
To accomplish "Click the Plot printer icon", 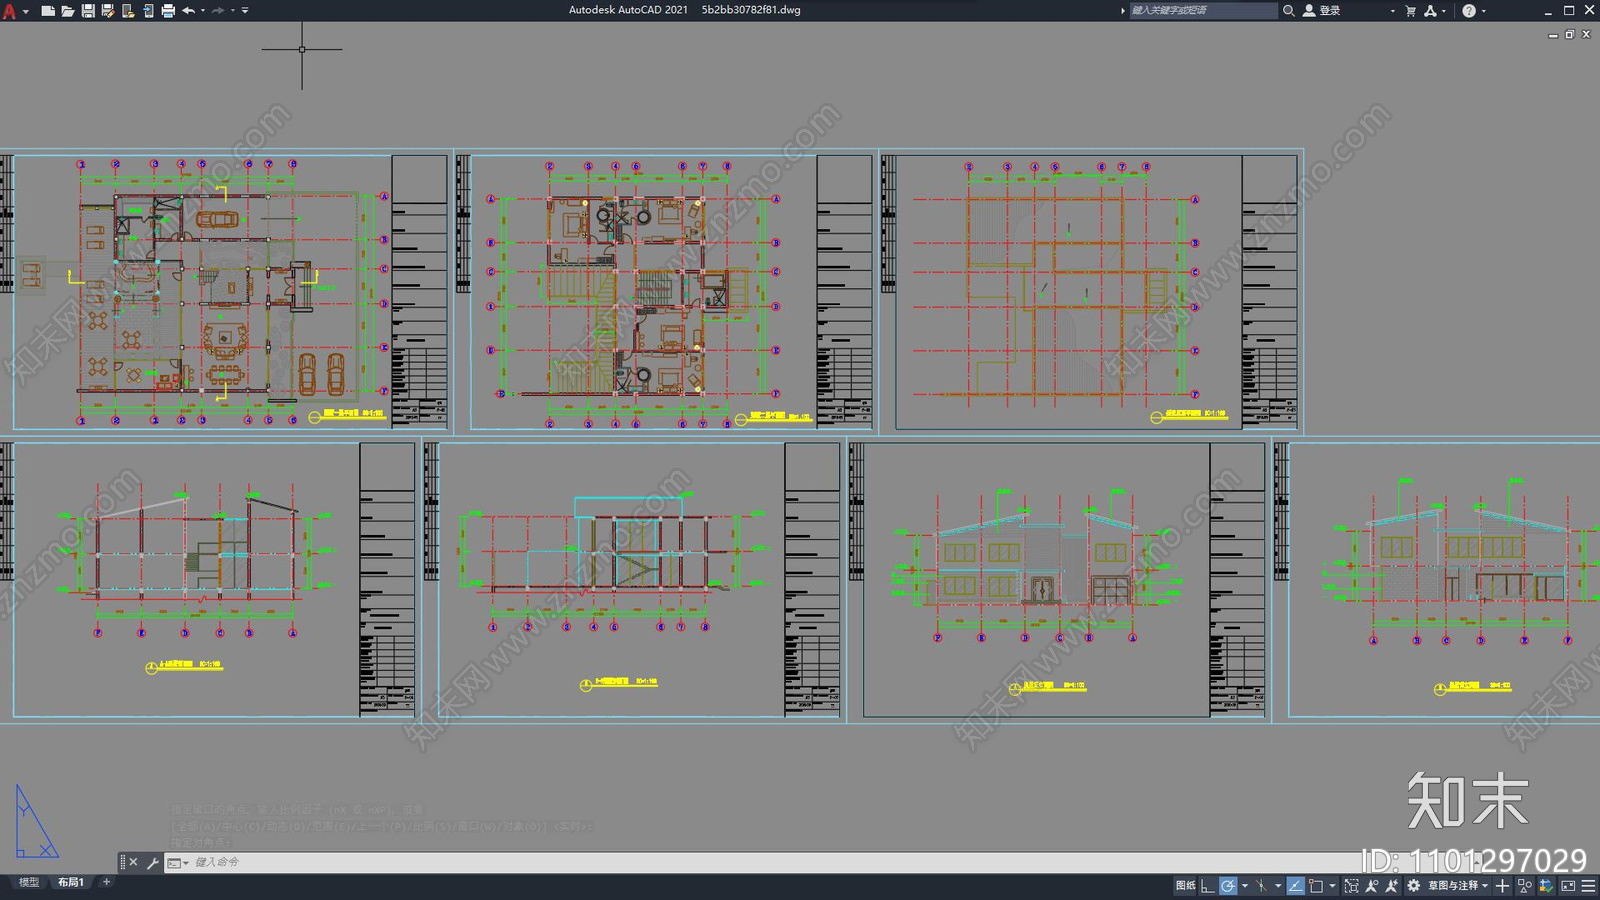I will click(168, 11).
